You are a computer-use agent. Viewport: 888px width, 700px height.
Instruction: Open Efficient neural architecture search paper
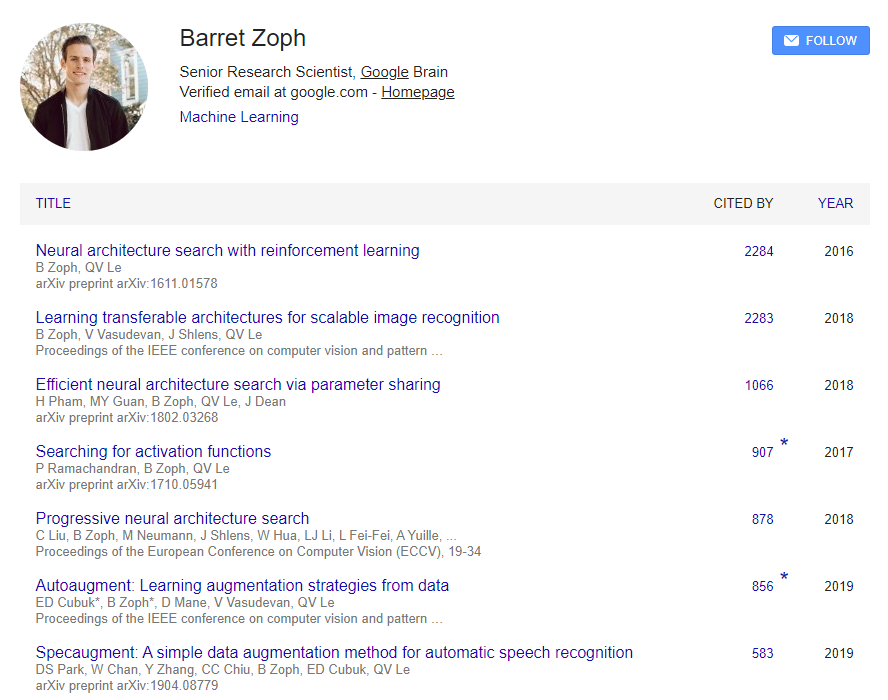[238, 384]
